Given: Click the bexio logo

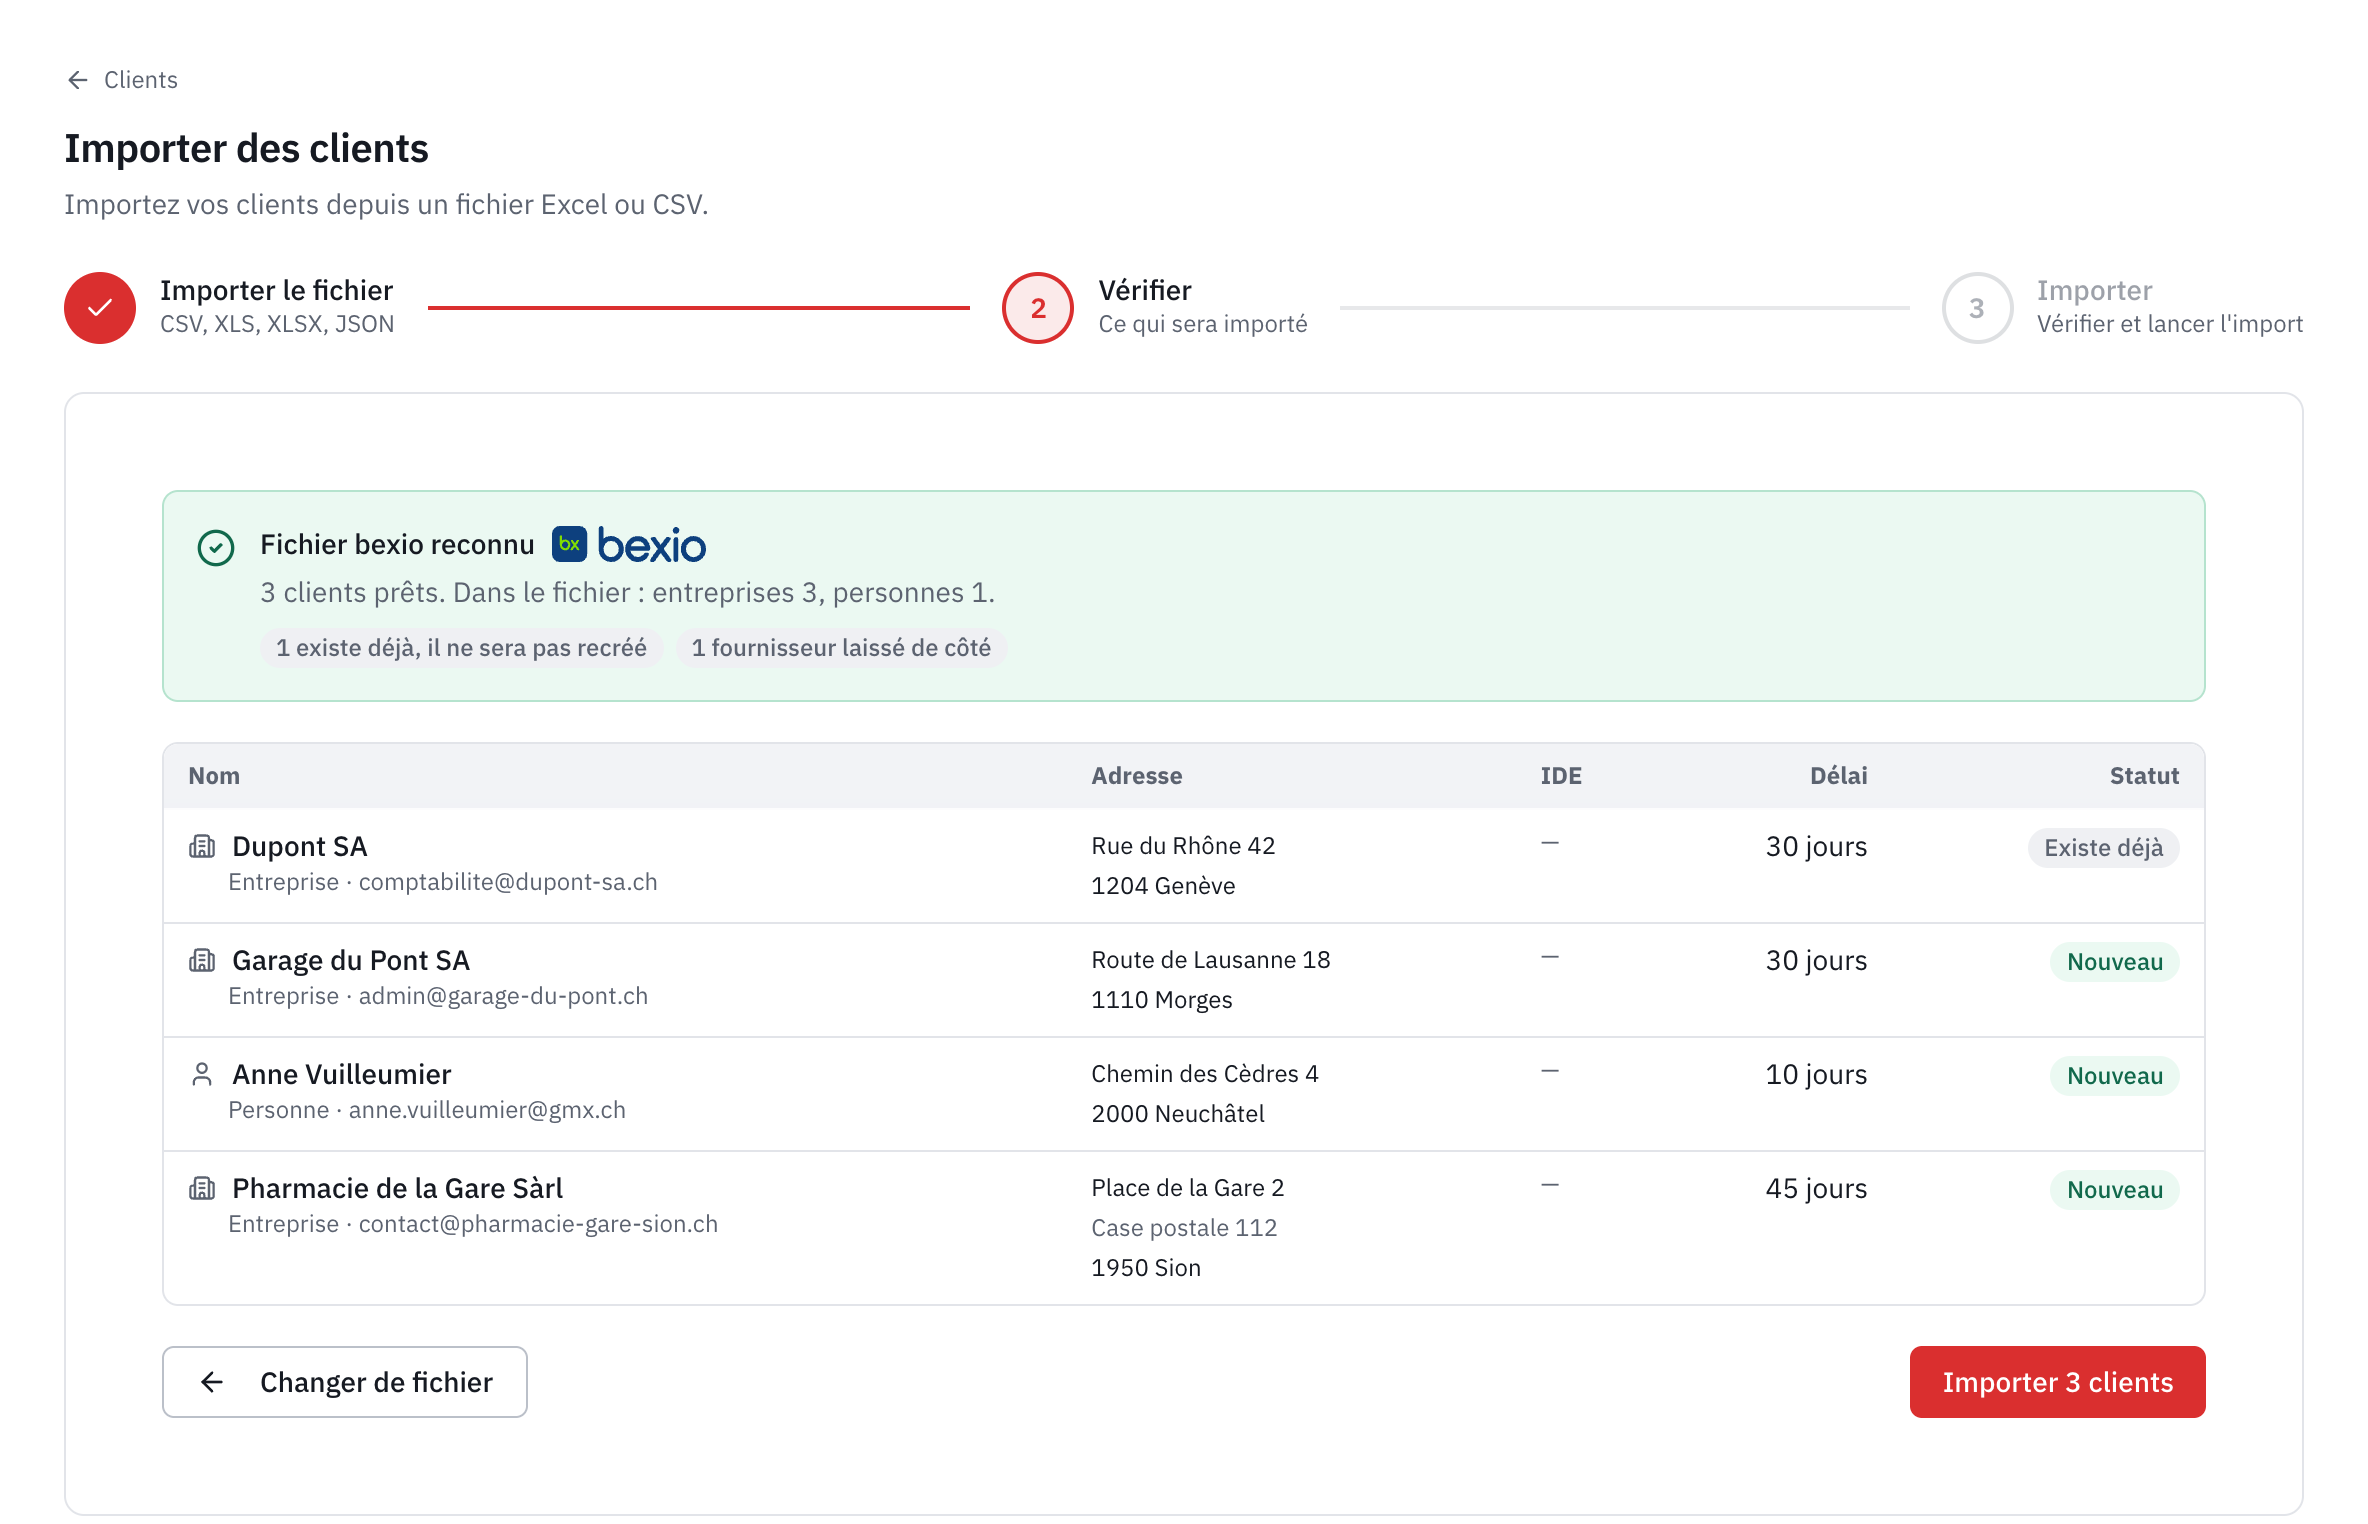Looking at the screenshot, I should (x=629, y=545).
